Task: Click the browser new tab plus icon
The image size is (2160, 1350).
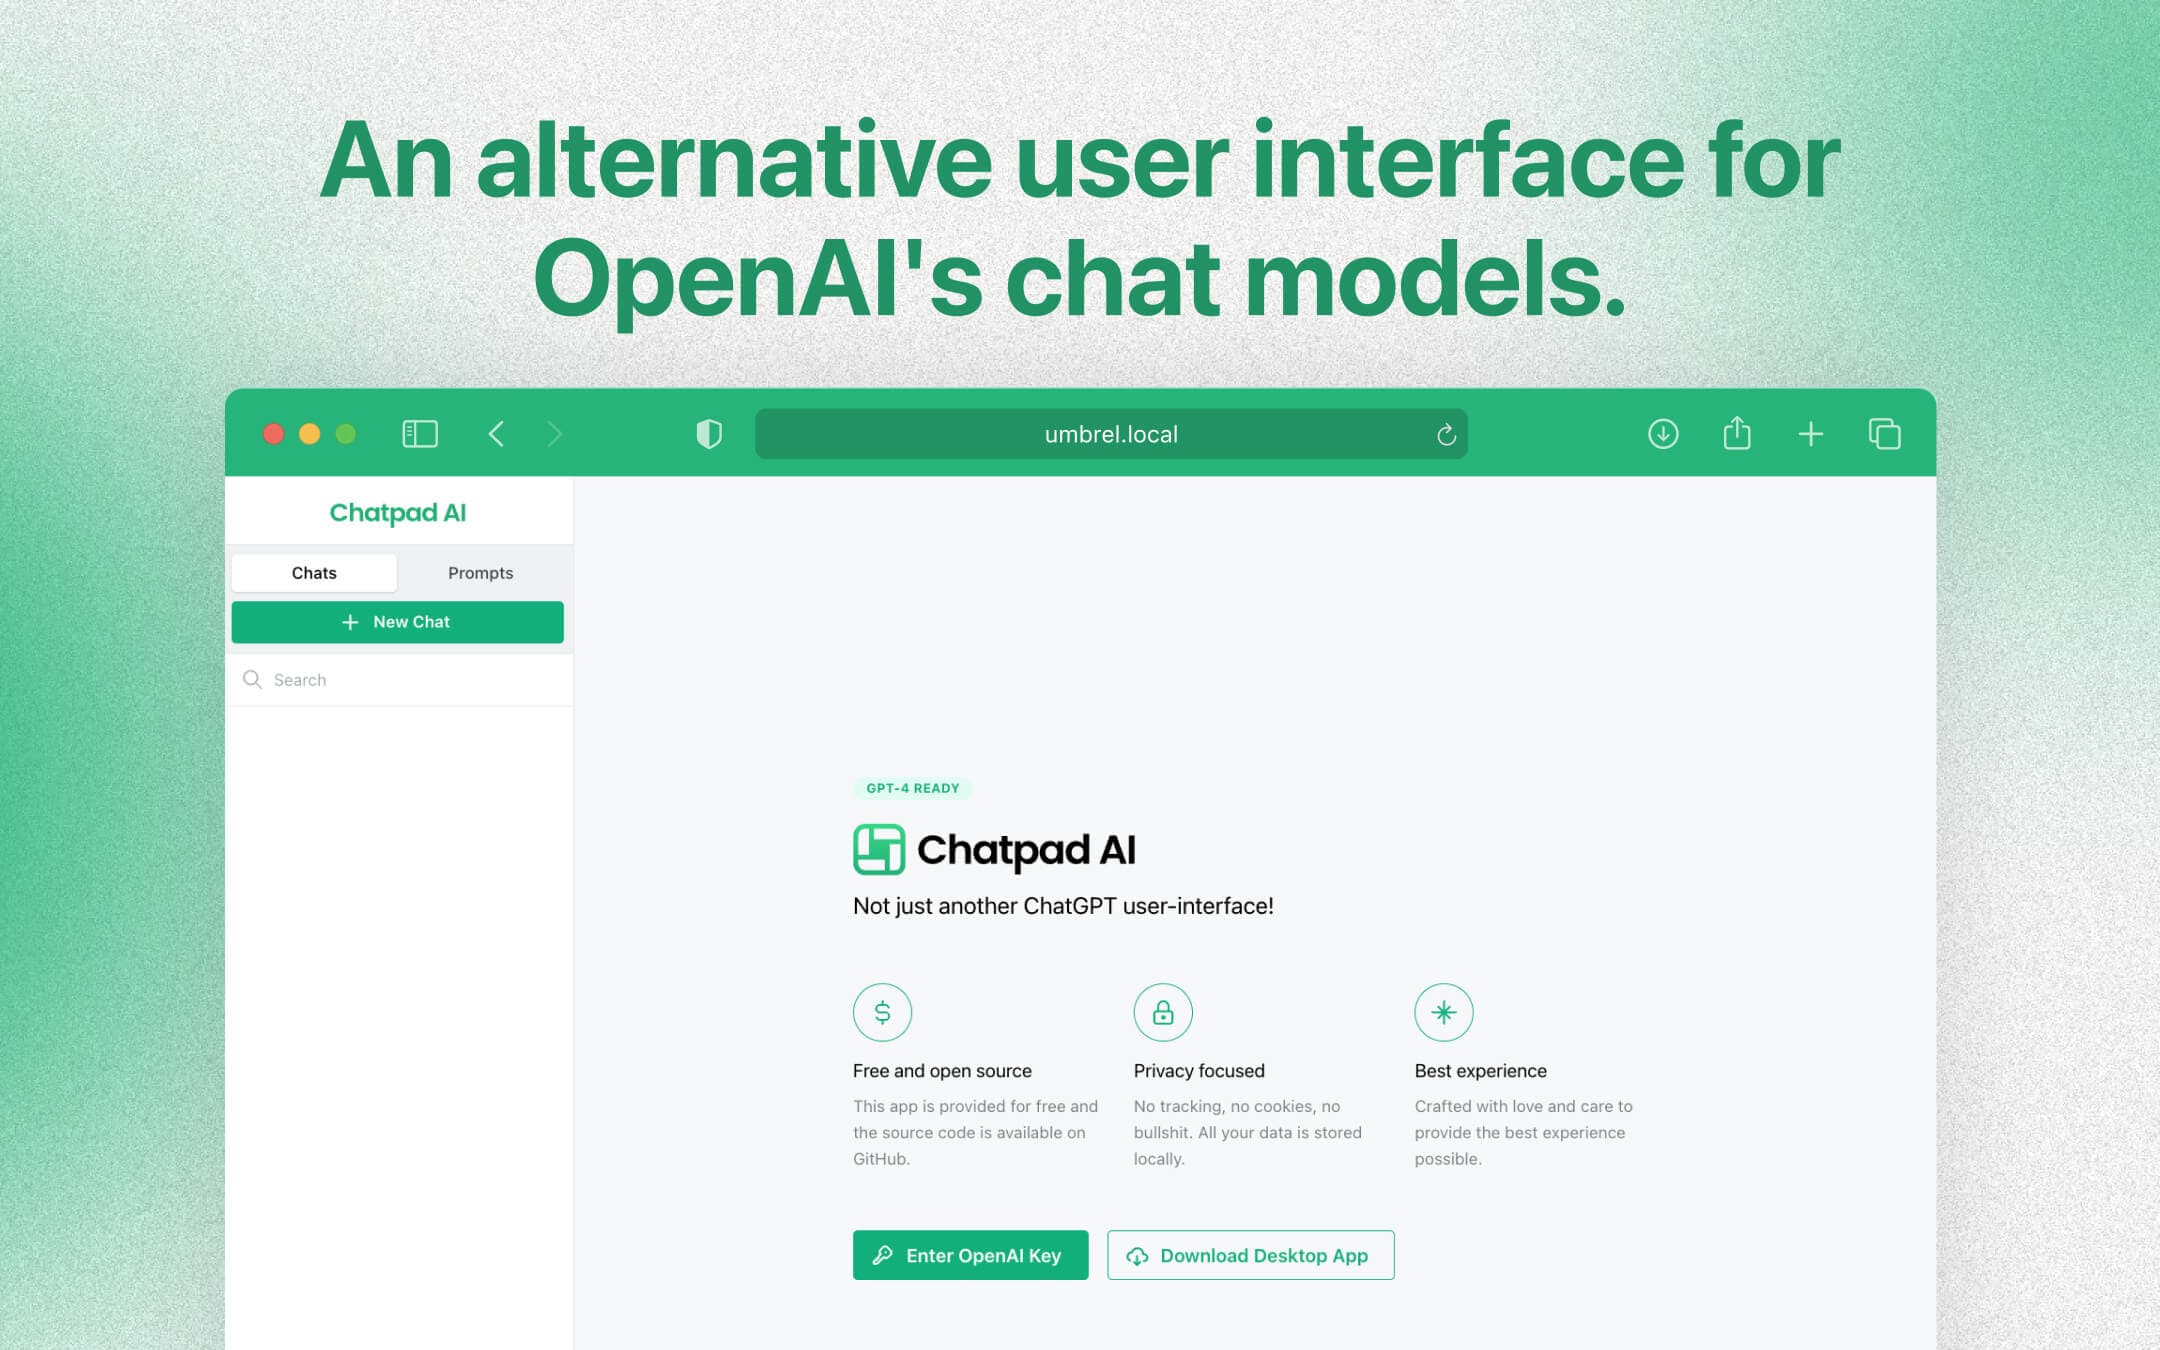Action: tap(1810, 434)
